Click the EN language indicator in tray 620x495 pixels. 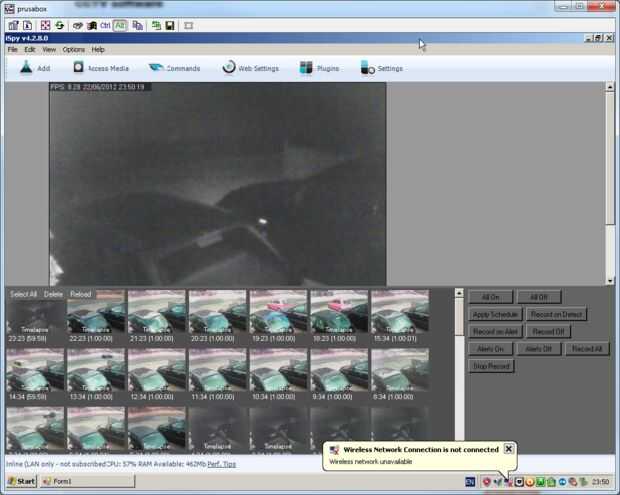tap(471, 482)
